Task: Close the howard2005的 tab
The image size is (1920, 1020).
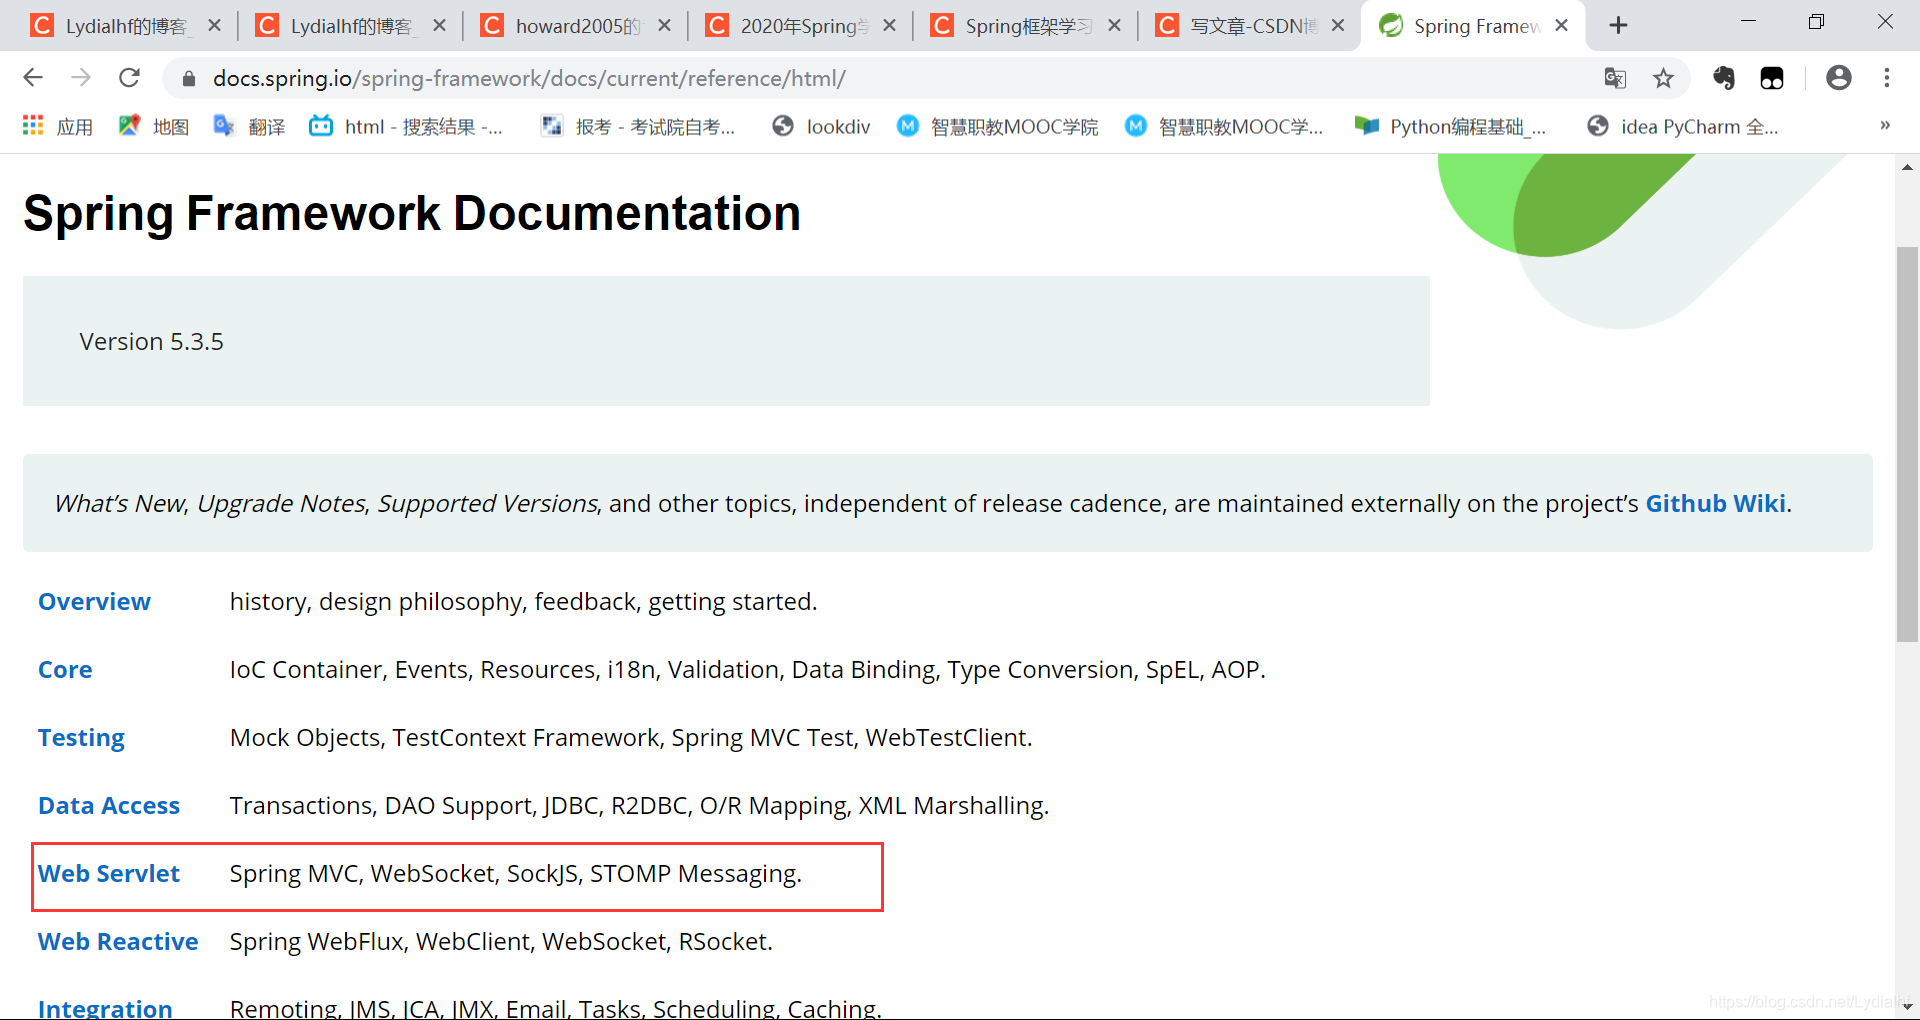Action: 664,26
